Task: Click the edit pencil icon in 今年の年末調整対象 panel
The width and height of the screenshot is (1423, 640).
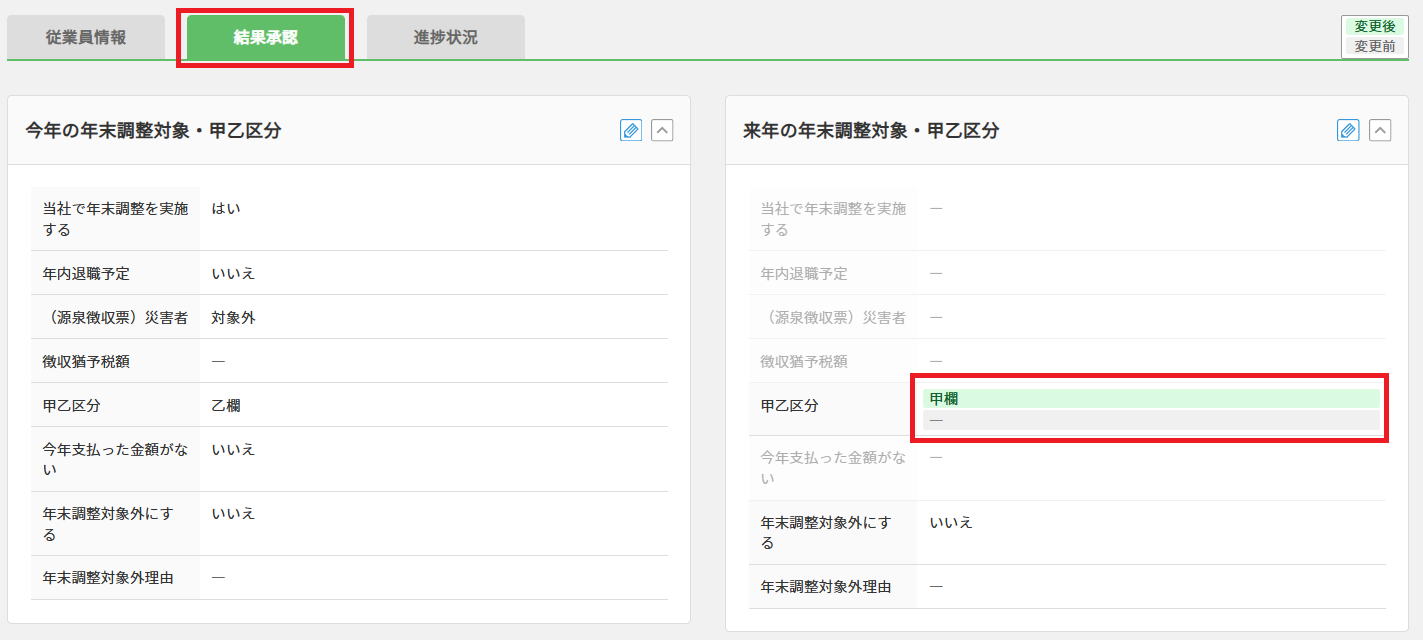Action: point(631,130)
